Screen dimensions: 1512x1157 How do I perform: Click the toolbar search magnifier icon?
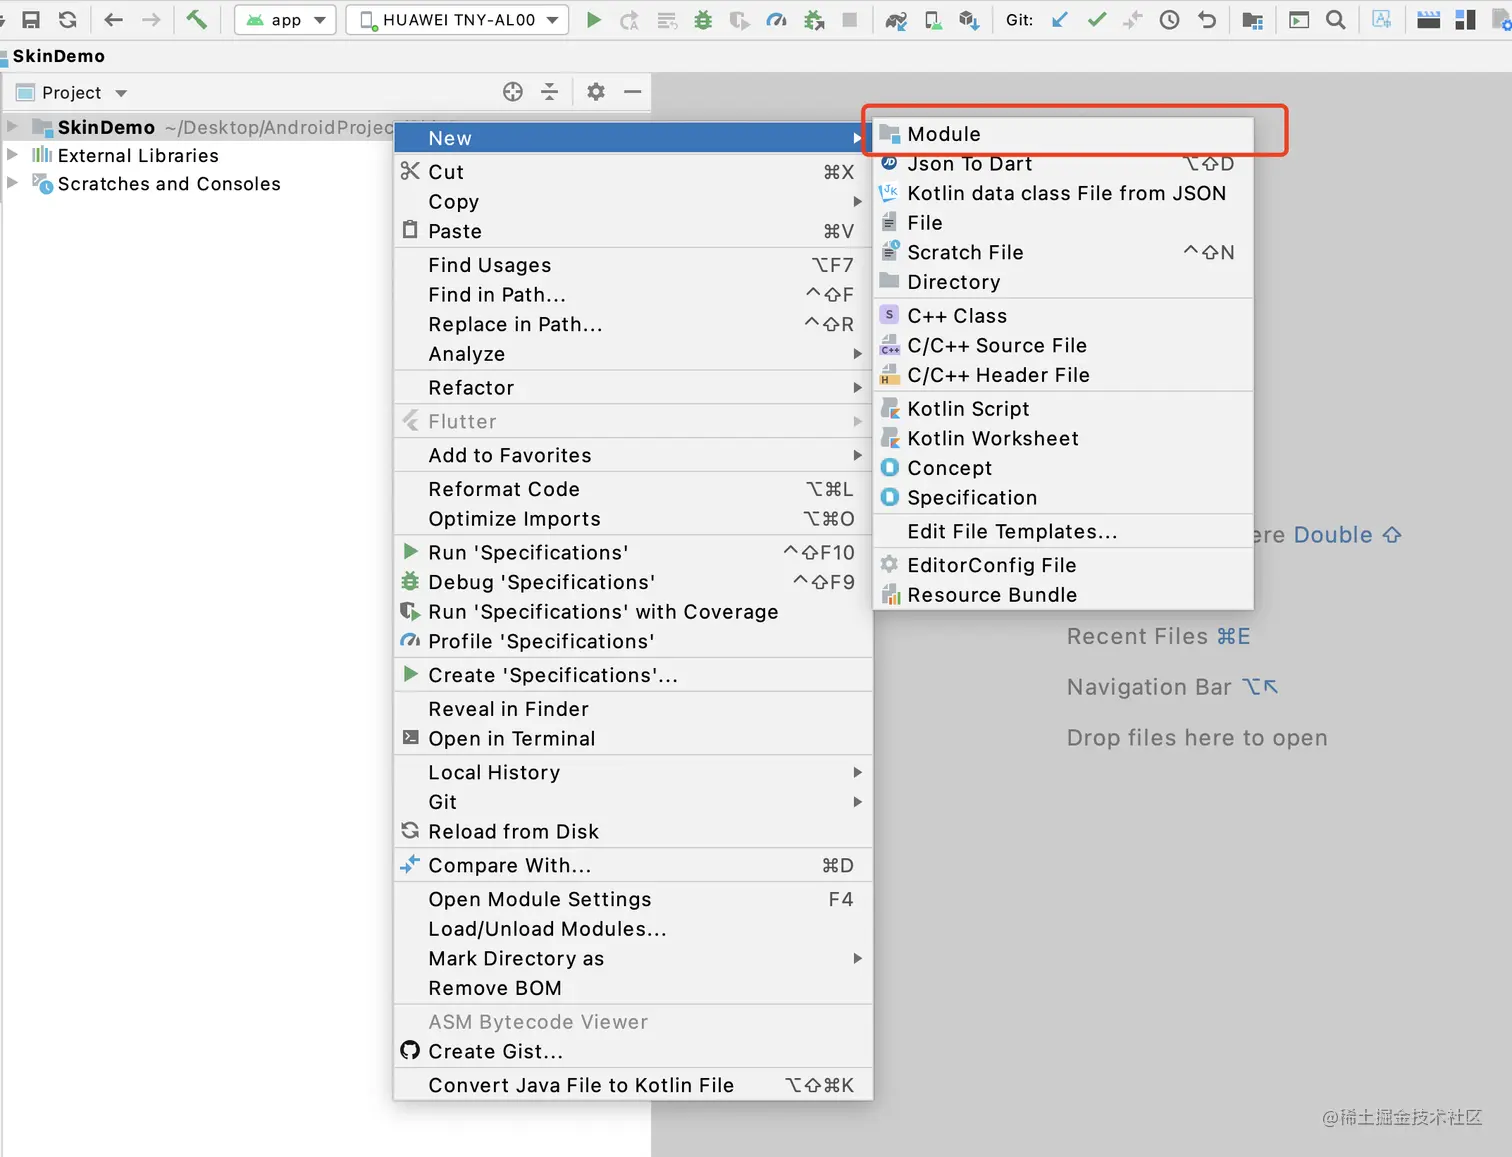(1335, 20)
